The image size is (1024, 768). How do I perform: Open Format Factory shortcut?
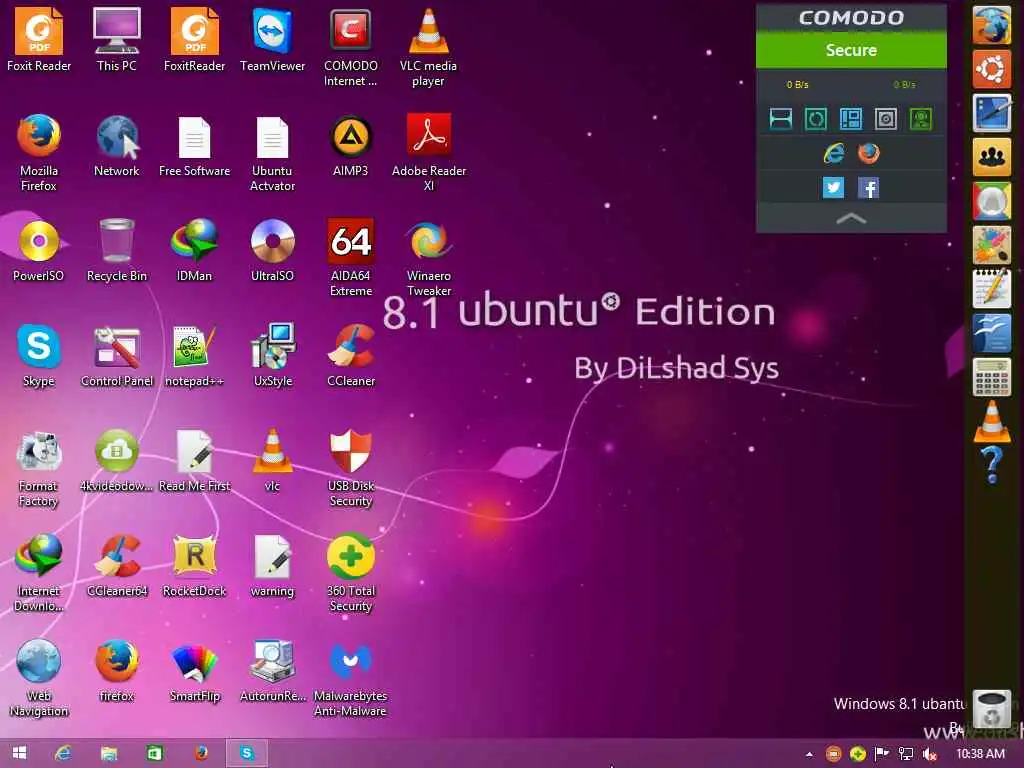pyautogui.click(x=39, y=468)
